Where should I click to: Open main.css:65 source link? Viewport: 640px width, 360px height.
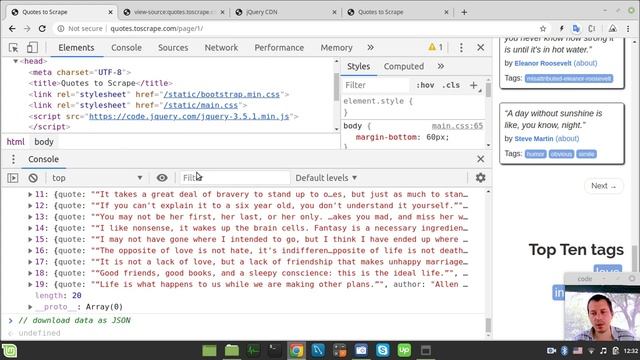[457, 126]
